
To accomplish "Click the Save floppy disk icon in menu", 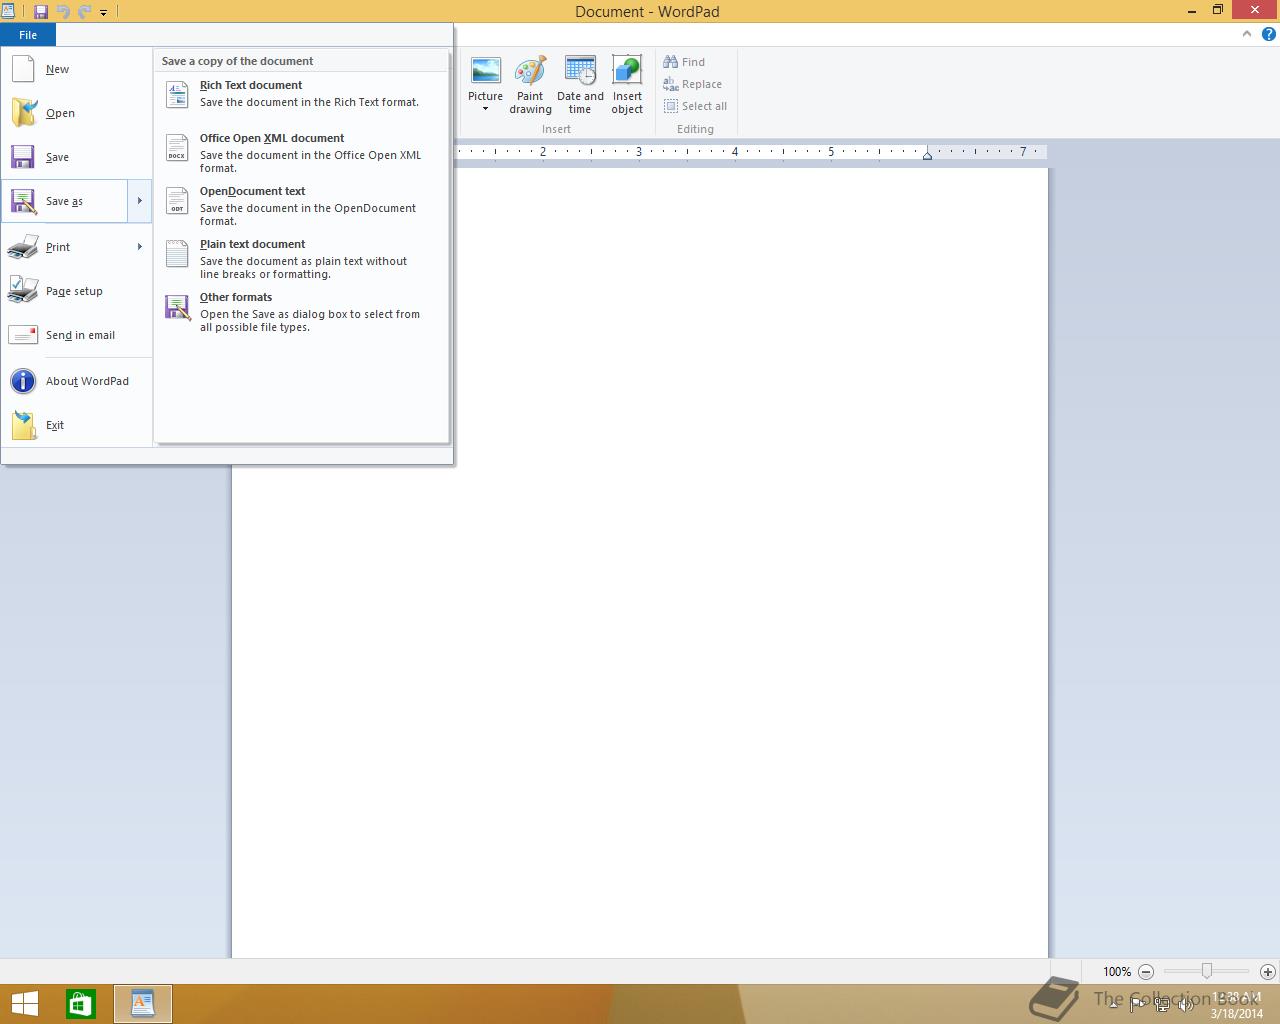I will coord(23,157).
